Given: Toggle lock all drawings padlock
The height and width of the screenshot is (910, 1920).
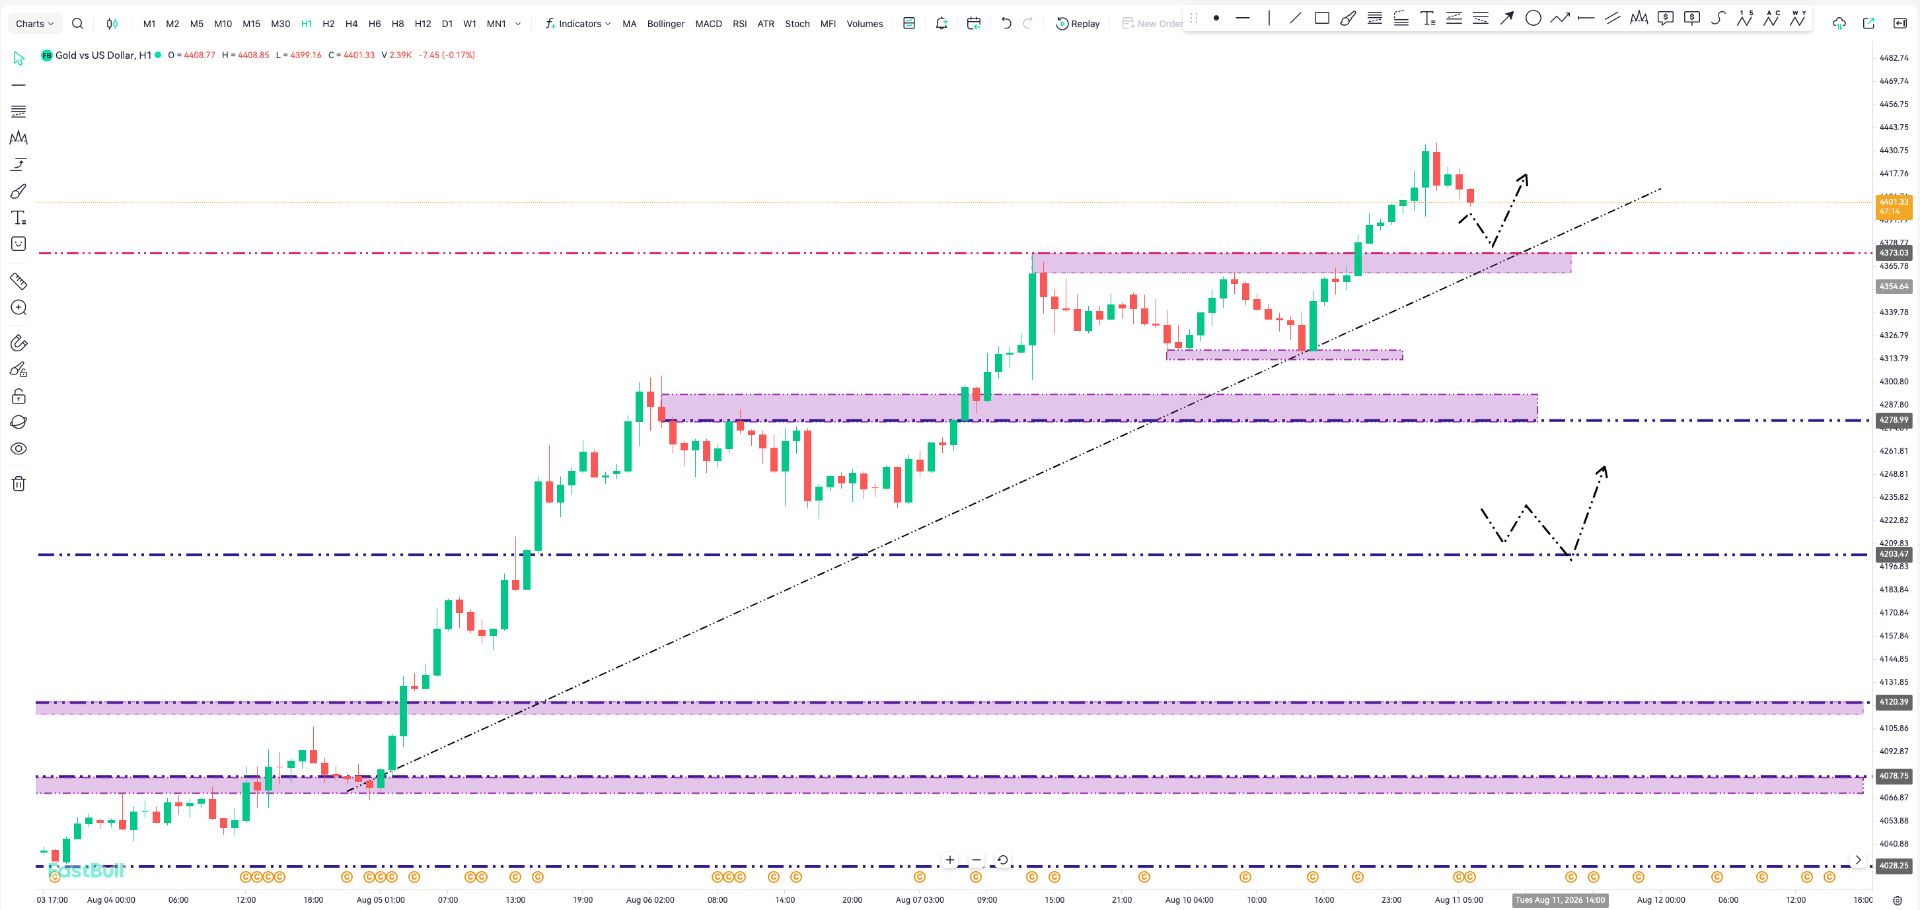Looking at the screenshot, I should 18,396.
